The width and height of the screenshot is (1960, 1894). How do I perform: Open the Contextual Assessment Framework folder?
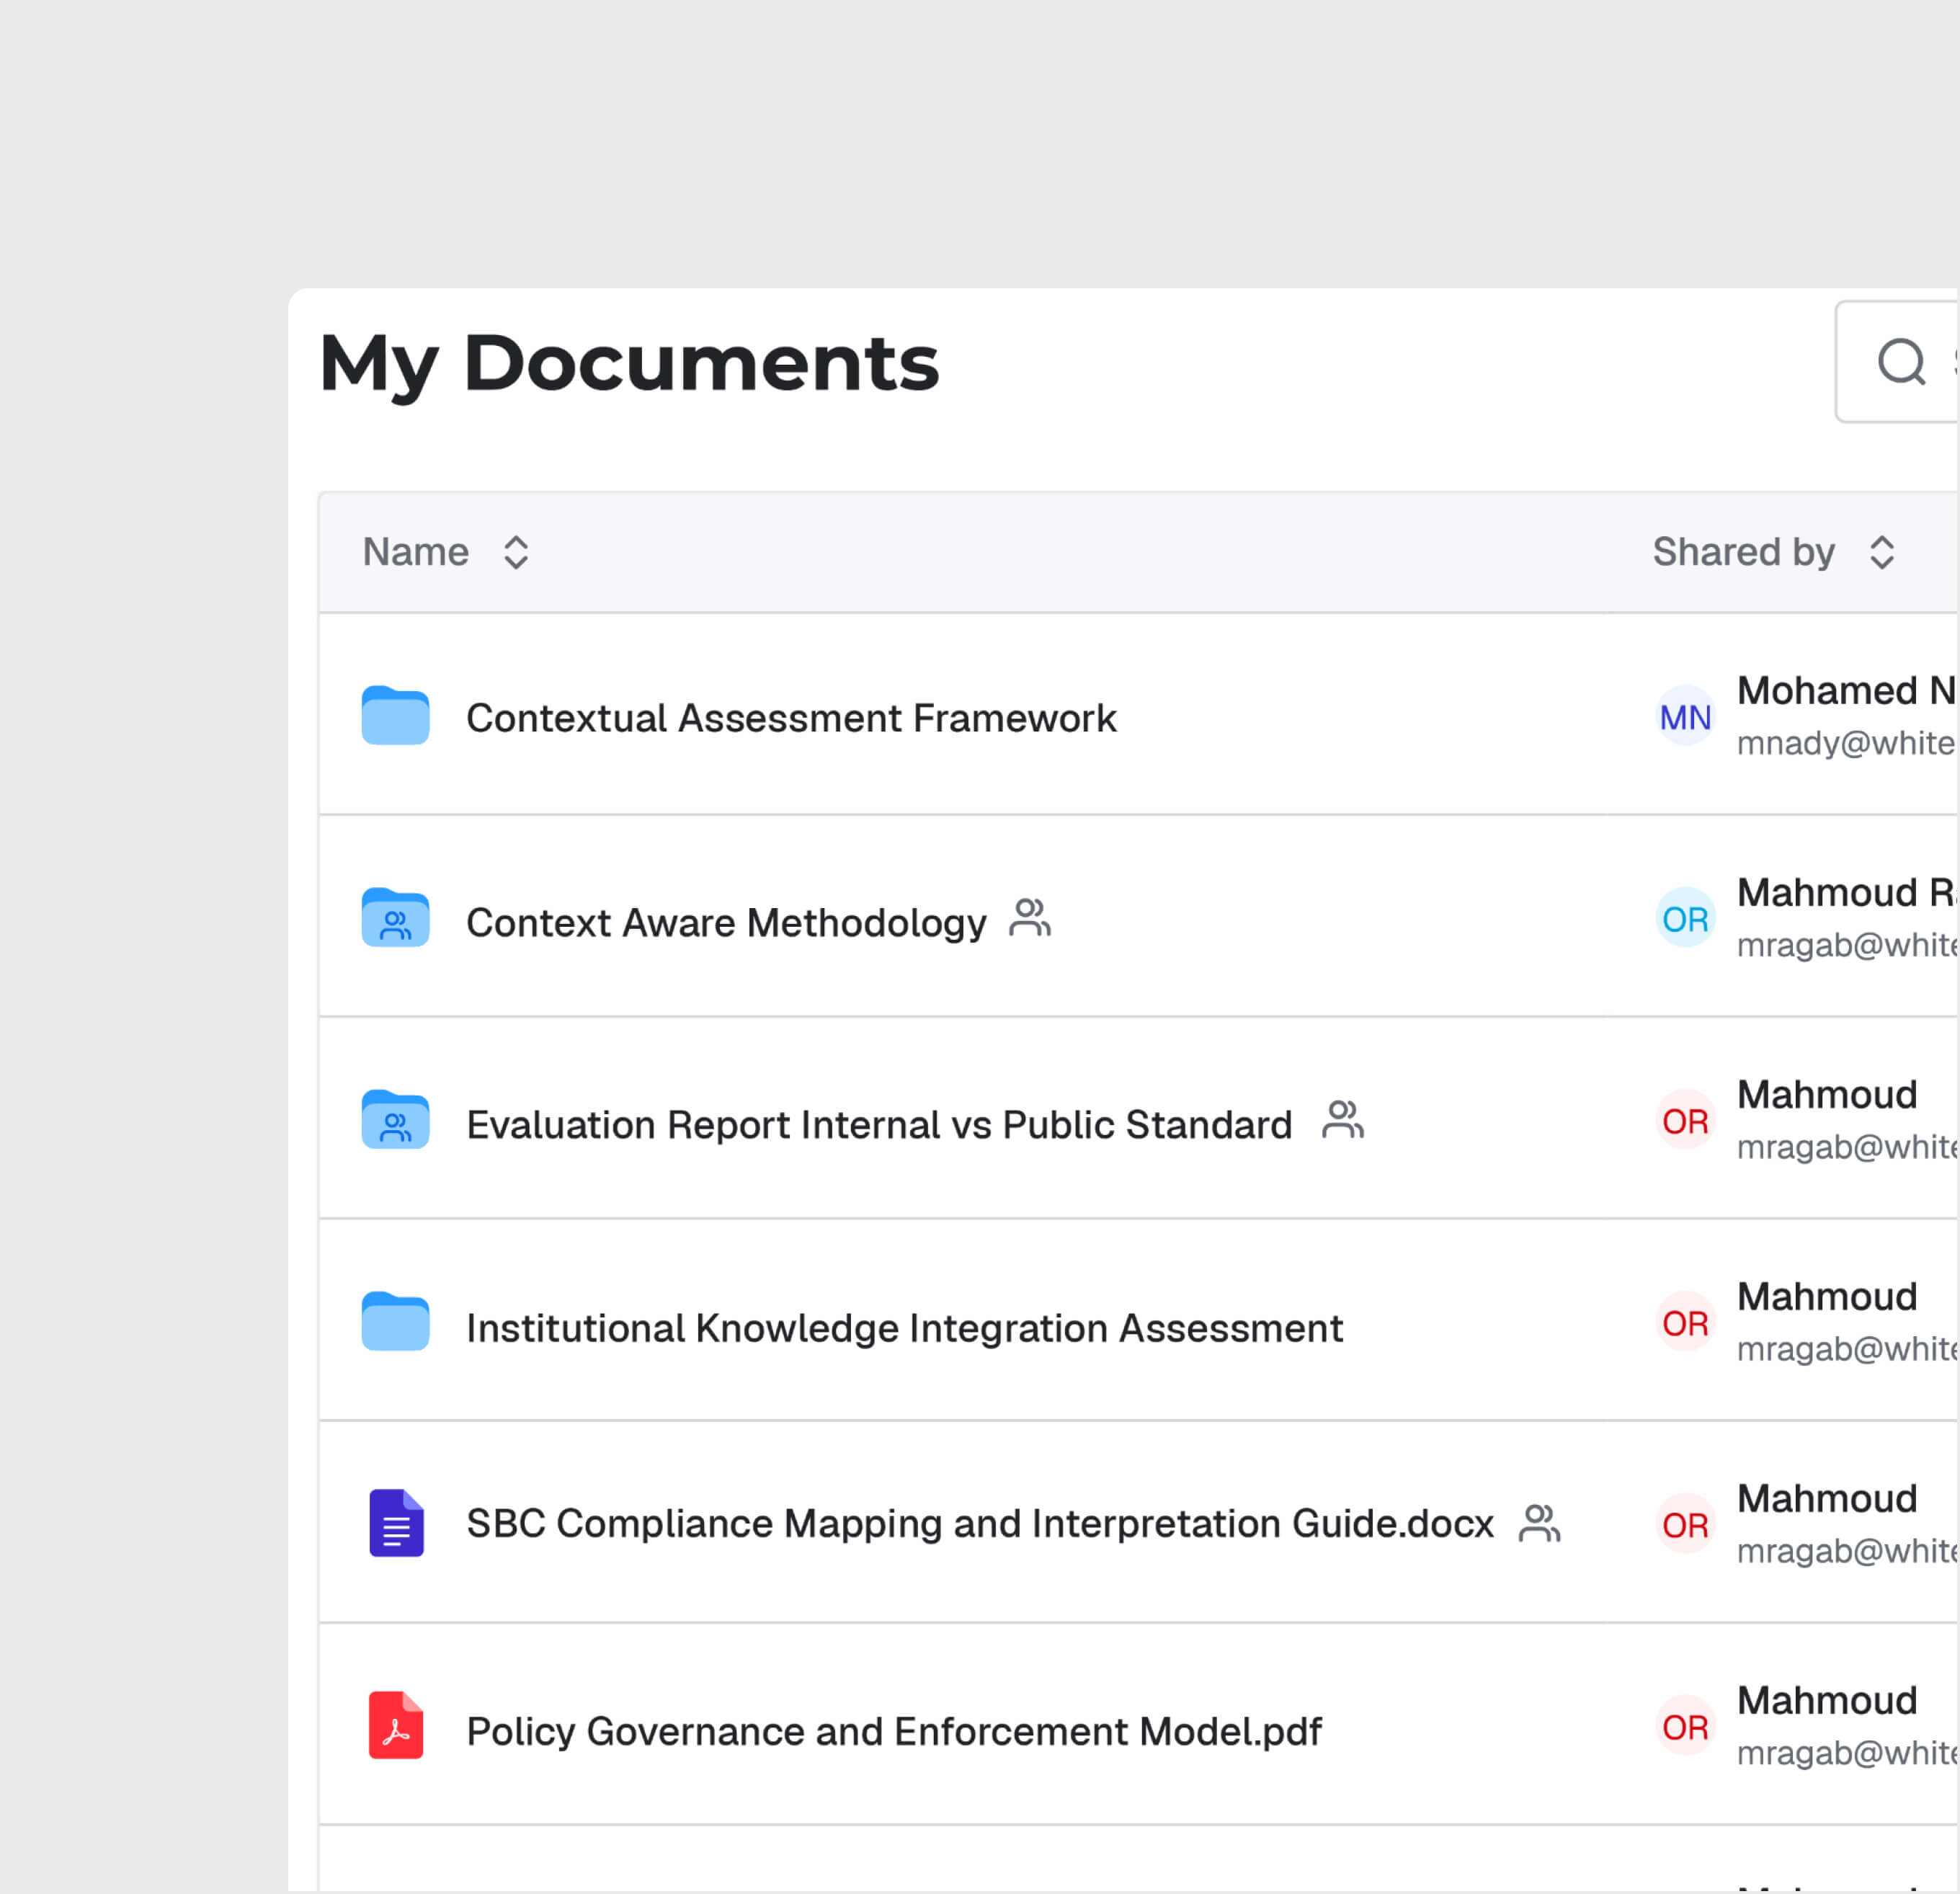(x=791, y=717)
